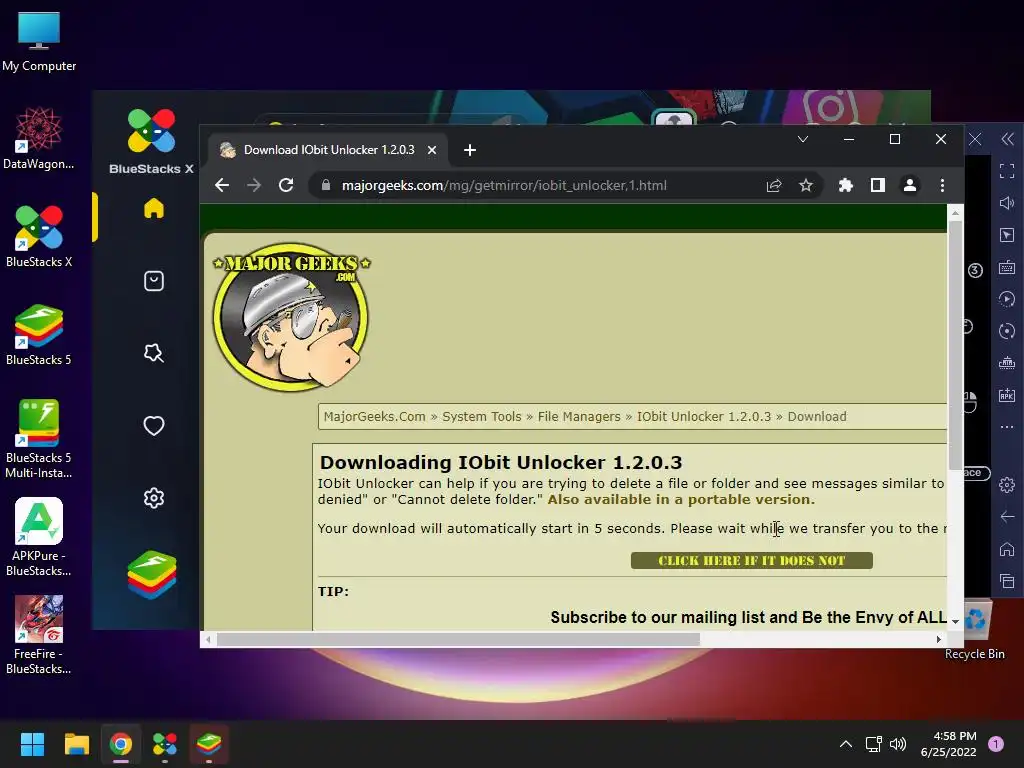The height and width of the screenshot is (768, 1024).
Task: Share this page from address bar
Action: [x=774, y=185]
